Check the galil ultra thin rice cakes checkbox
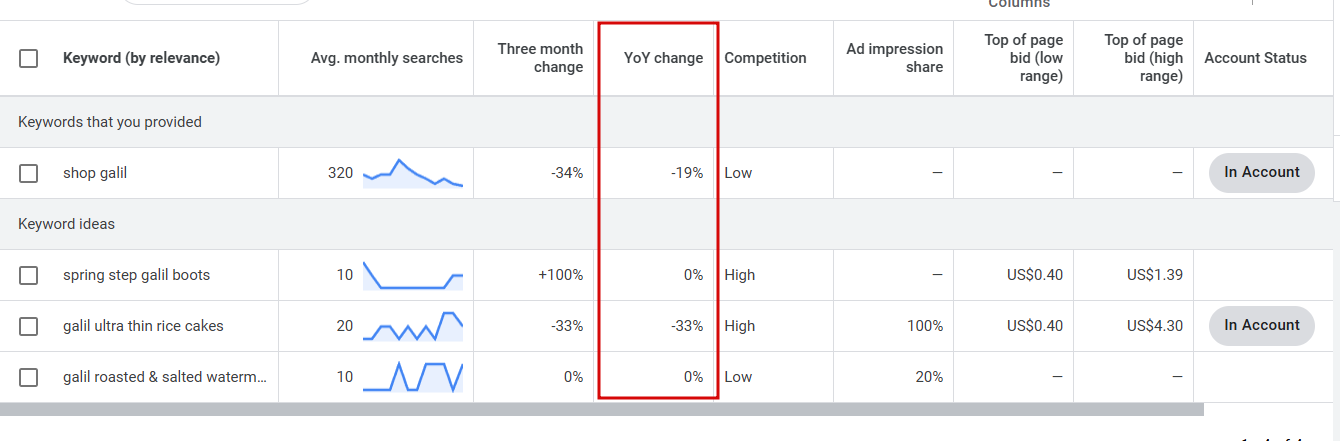The width and height of the screenshot is (1340, 441). (29, 326)
